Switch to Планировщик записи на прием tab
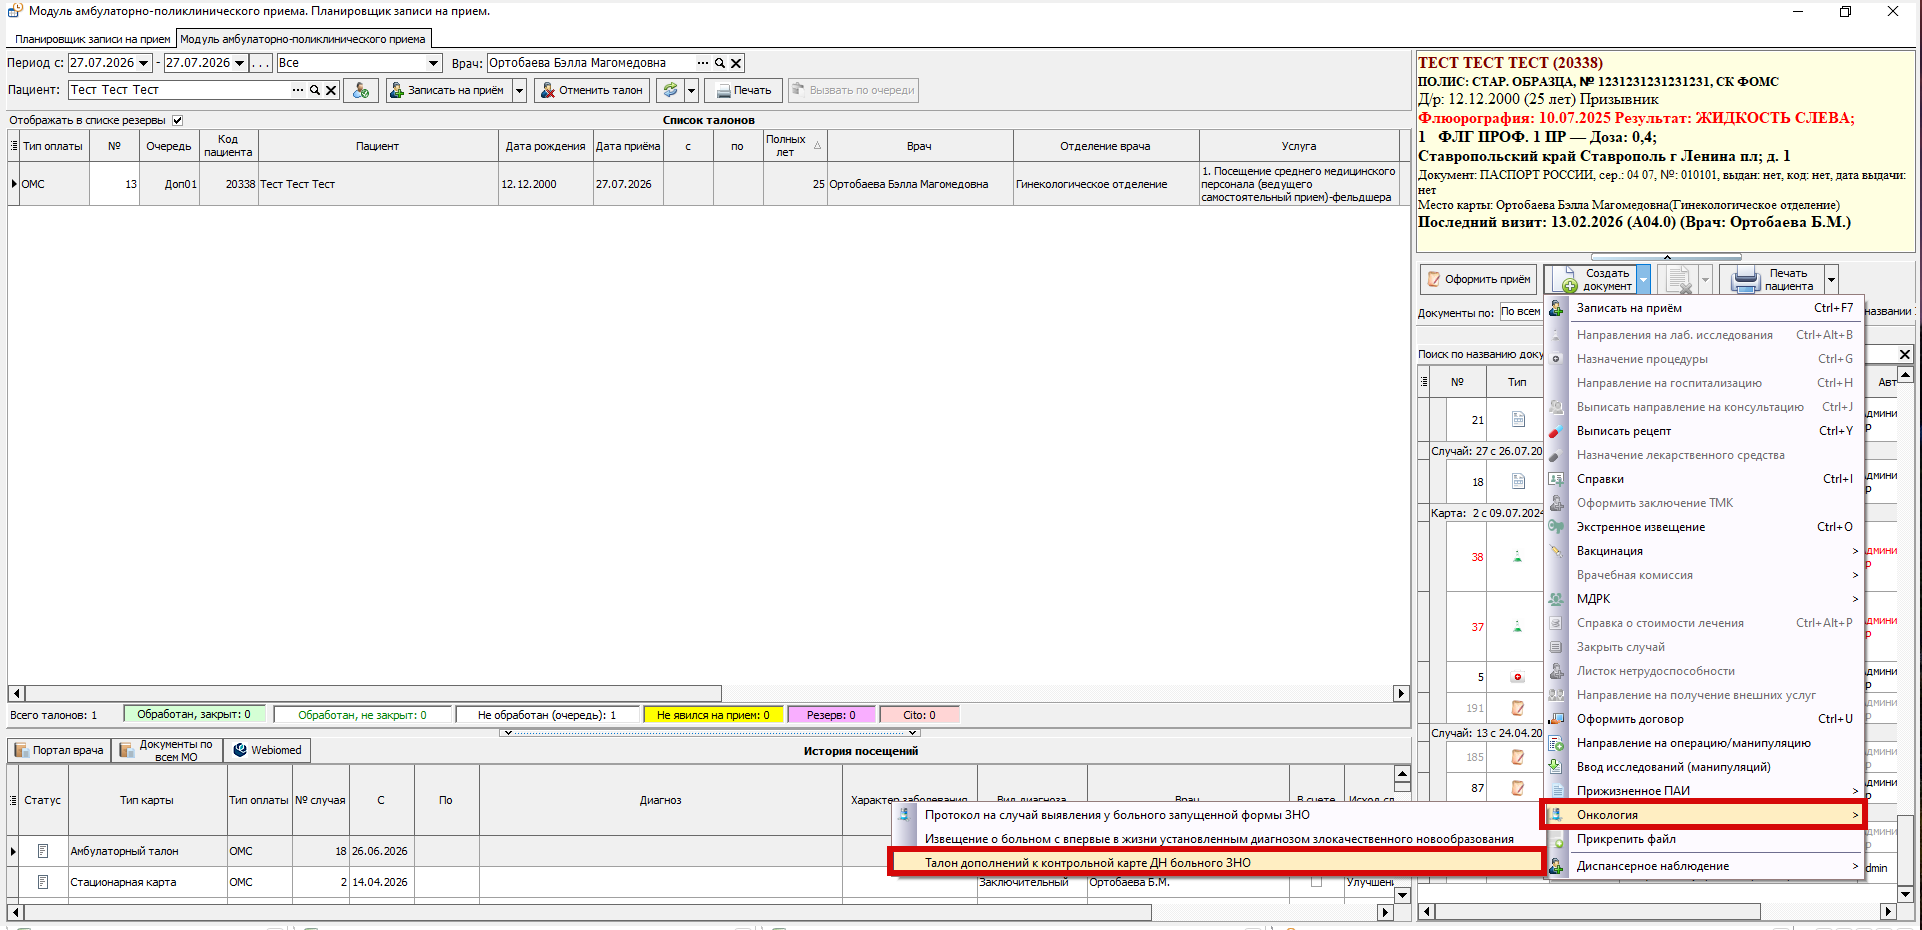 pos(92,39)
